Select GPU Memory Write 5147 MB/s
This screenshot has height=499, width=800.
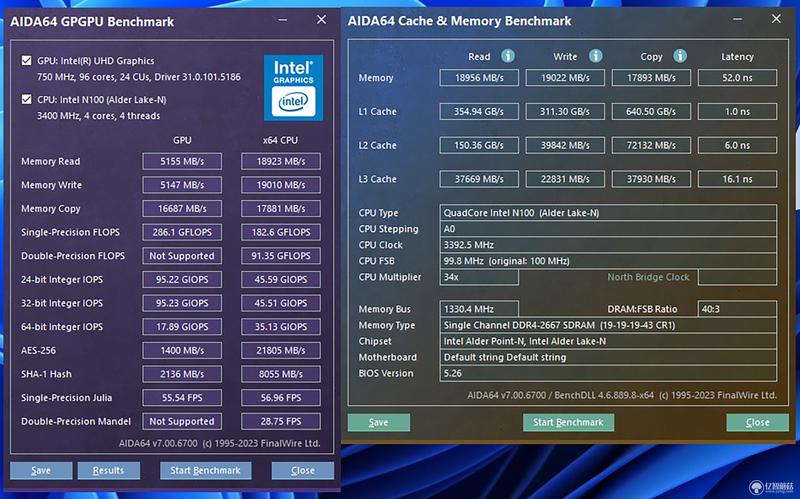182,185
